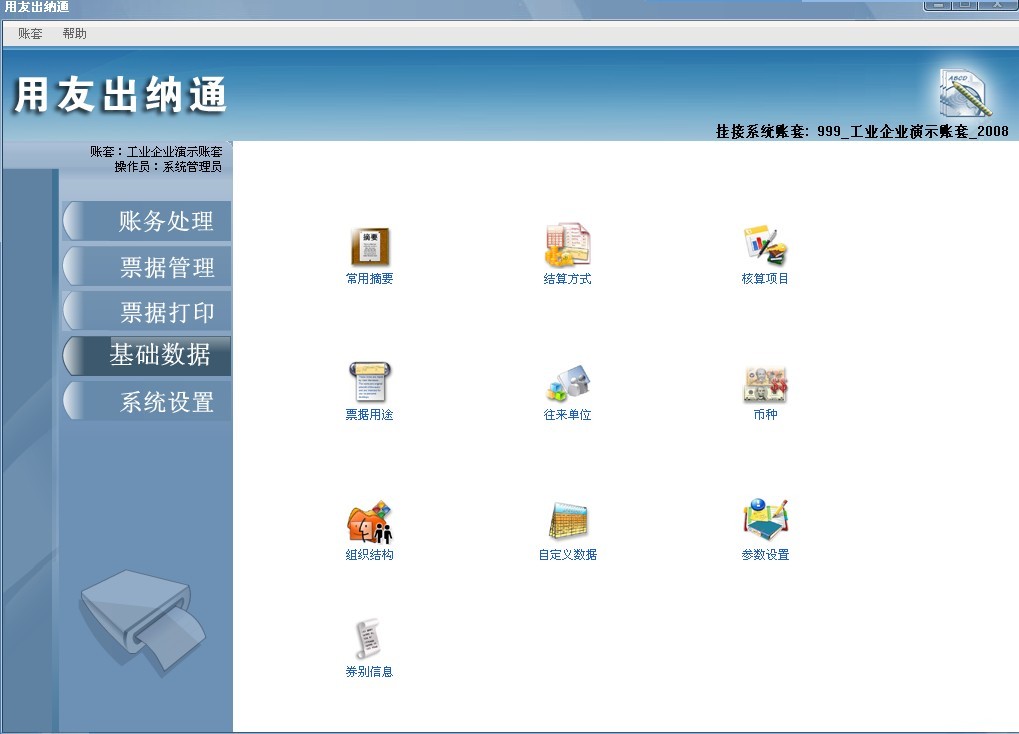Image resolution: width=1019 pixels, height=734 pixels.
Task: Open the 参数设置 icon
Action: [x=765, y=519]
